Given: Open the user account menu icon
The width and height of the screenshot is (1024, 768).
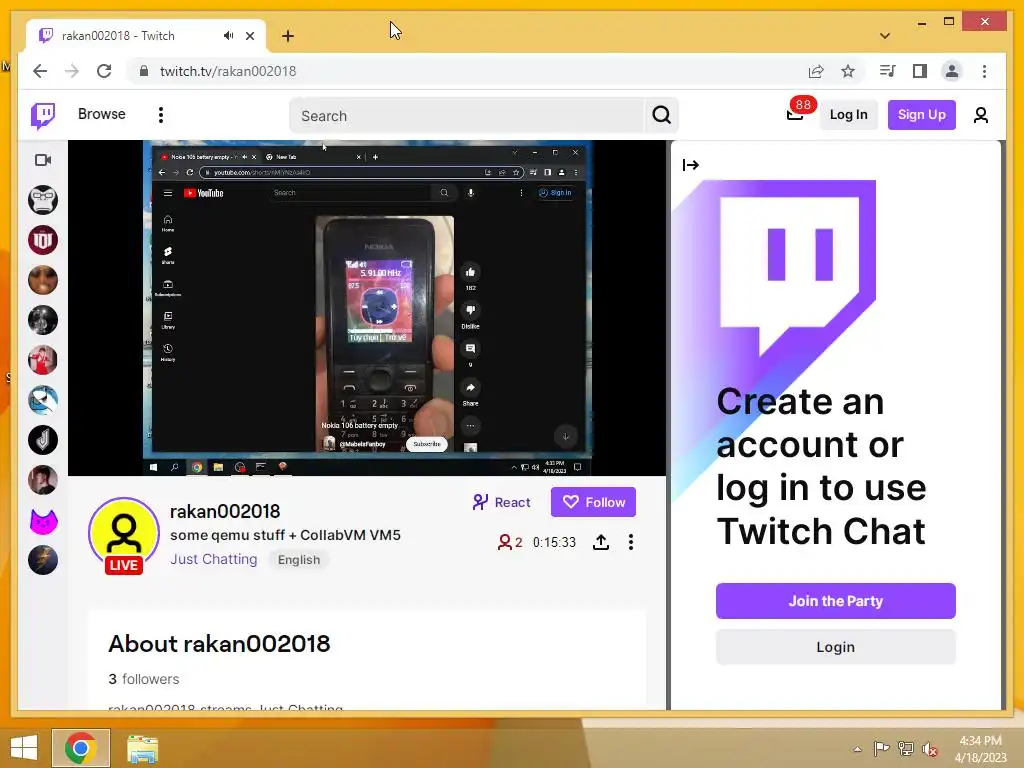Looking at the screenshot, I should [980, 116].
